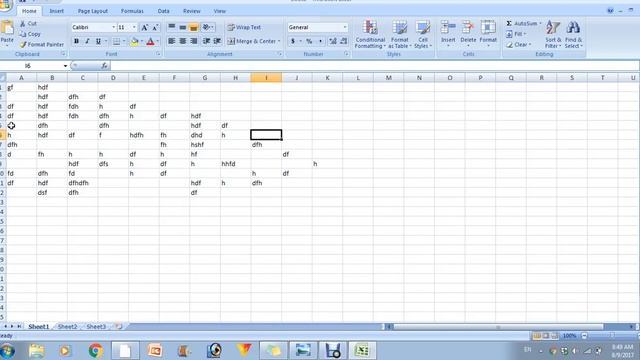This screenshot has width=640, height=360.
Task: Apply the comma style
Action: tap(320, 41)
